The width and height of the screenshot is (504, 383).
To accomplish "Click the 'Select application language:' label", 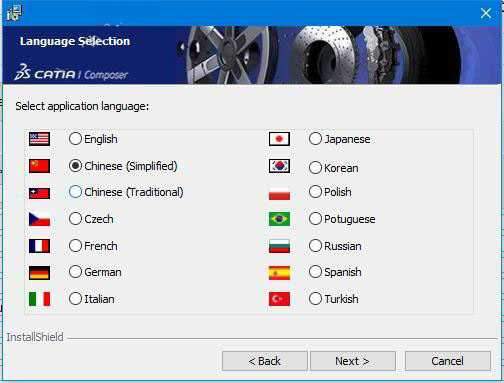I will 82,106.
